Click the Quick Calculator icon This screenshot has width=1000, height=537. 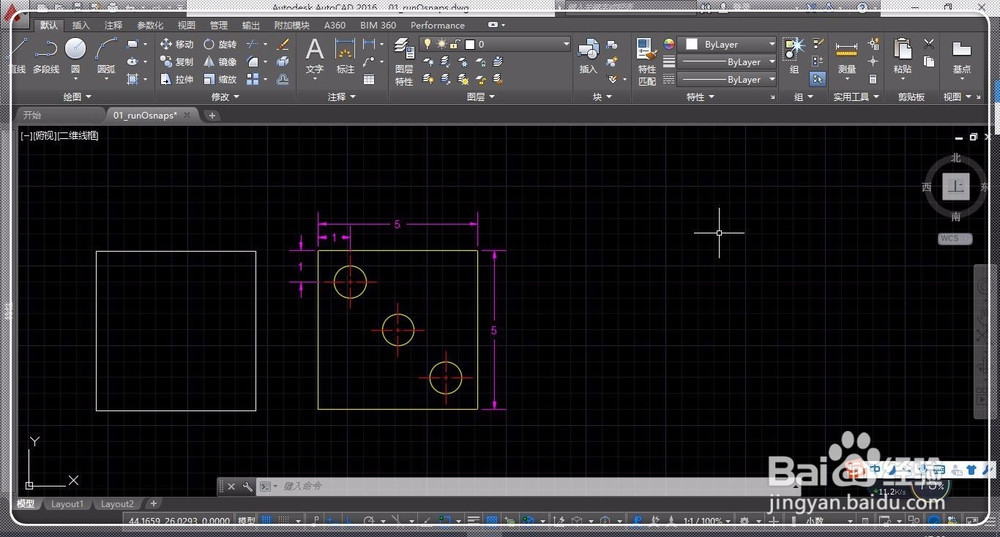[x=873, y=79]
